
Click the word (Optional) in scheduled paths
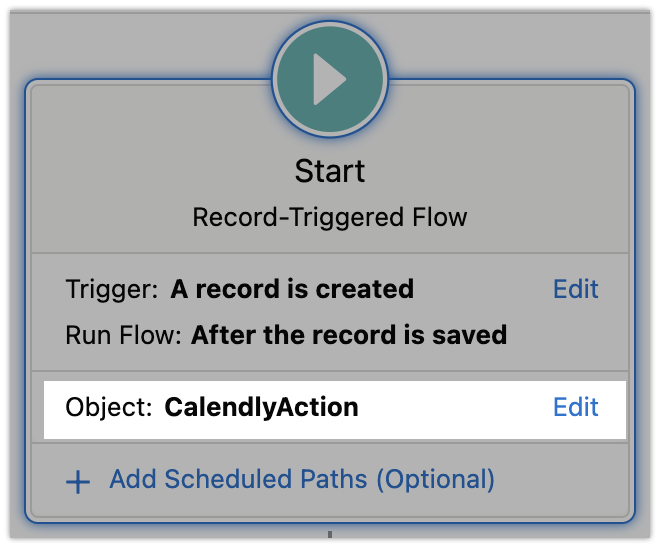pos(435,480)
